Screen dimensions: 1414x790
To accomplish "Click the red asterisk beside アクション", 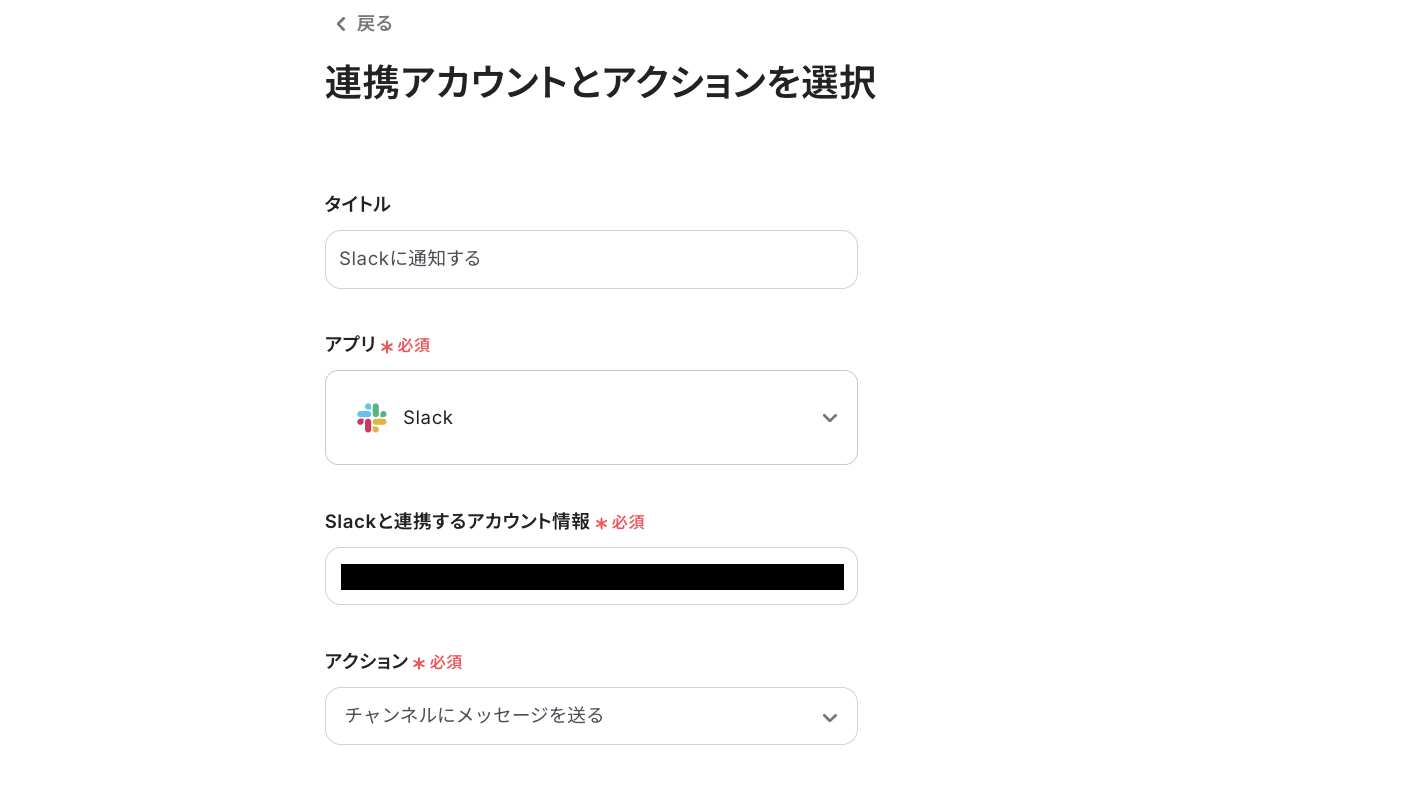I will click(x=419, y=663).
